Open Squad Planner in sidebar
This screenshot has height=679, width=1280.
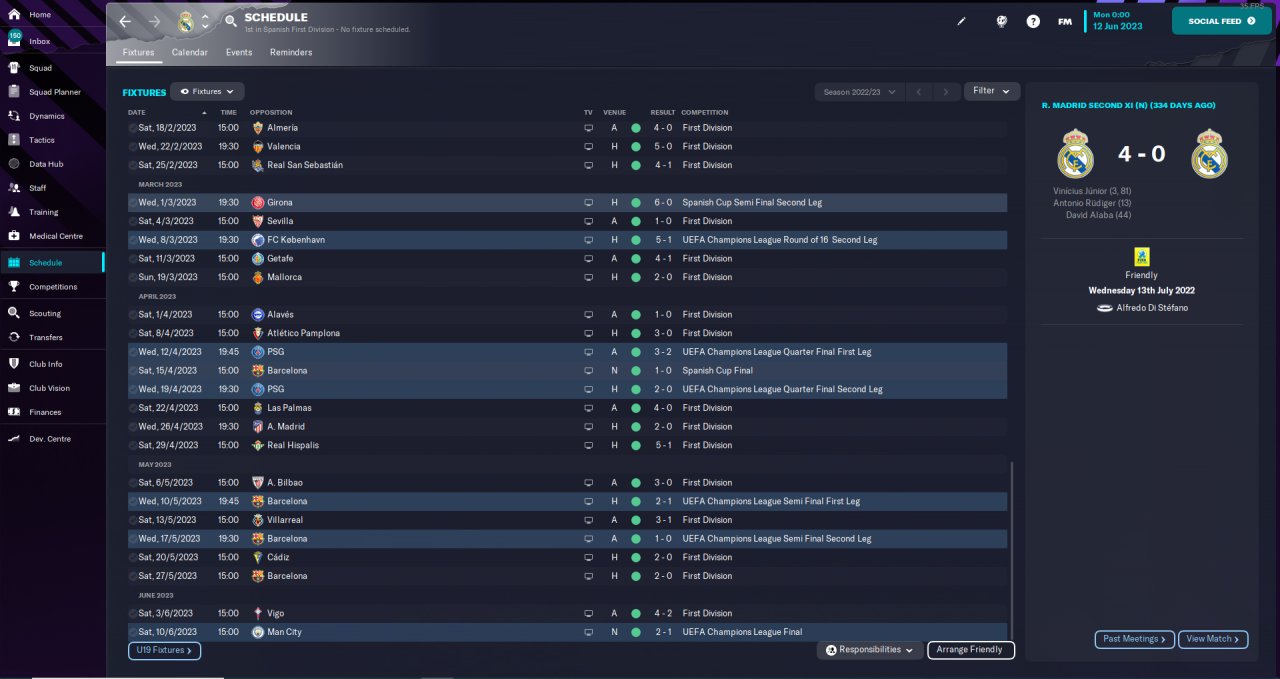click(52, 92)
